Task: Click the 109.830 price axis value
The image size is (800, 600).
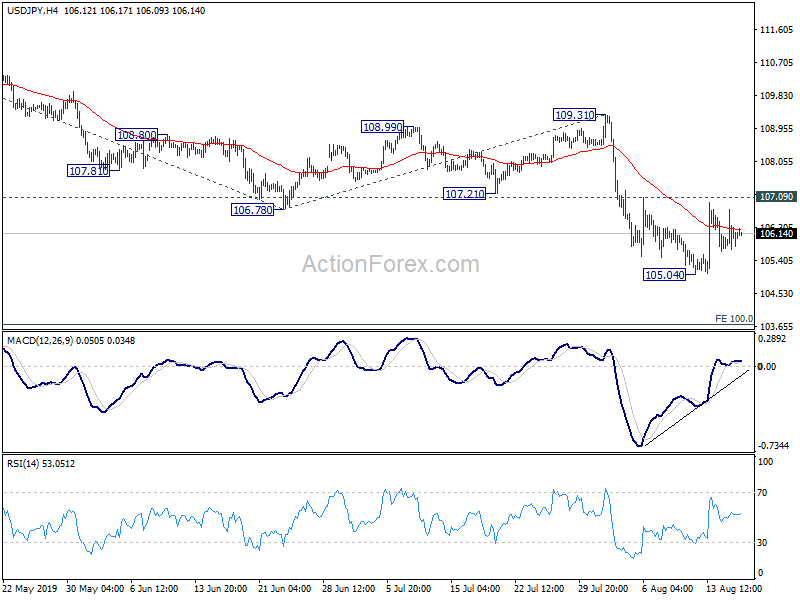Action: [777, 96]
